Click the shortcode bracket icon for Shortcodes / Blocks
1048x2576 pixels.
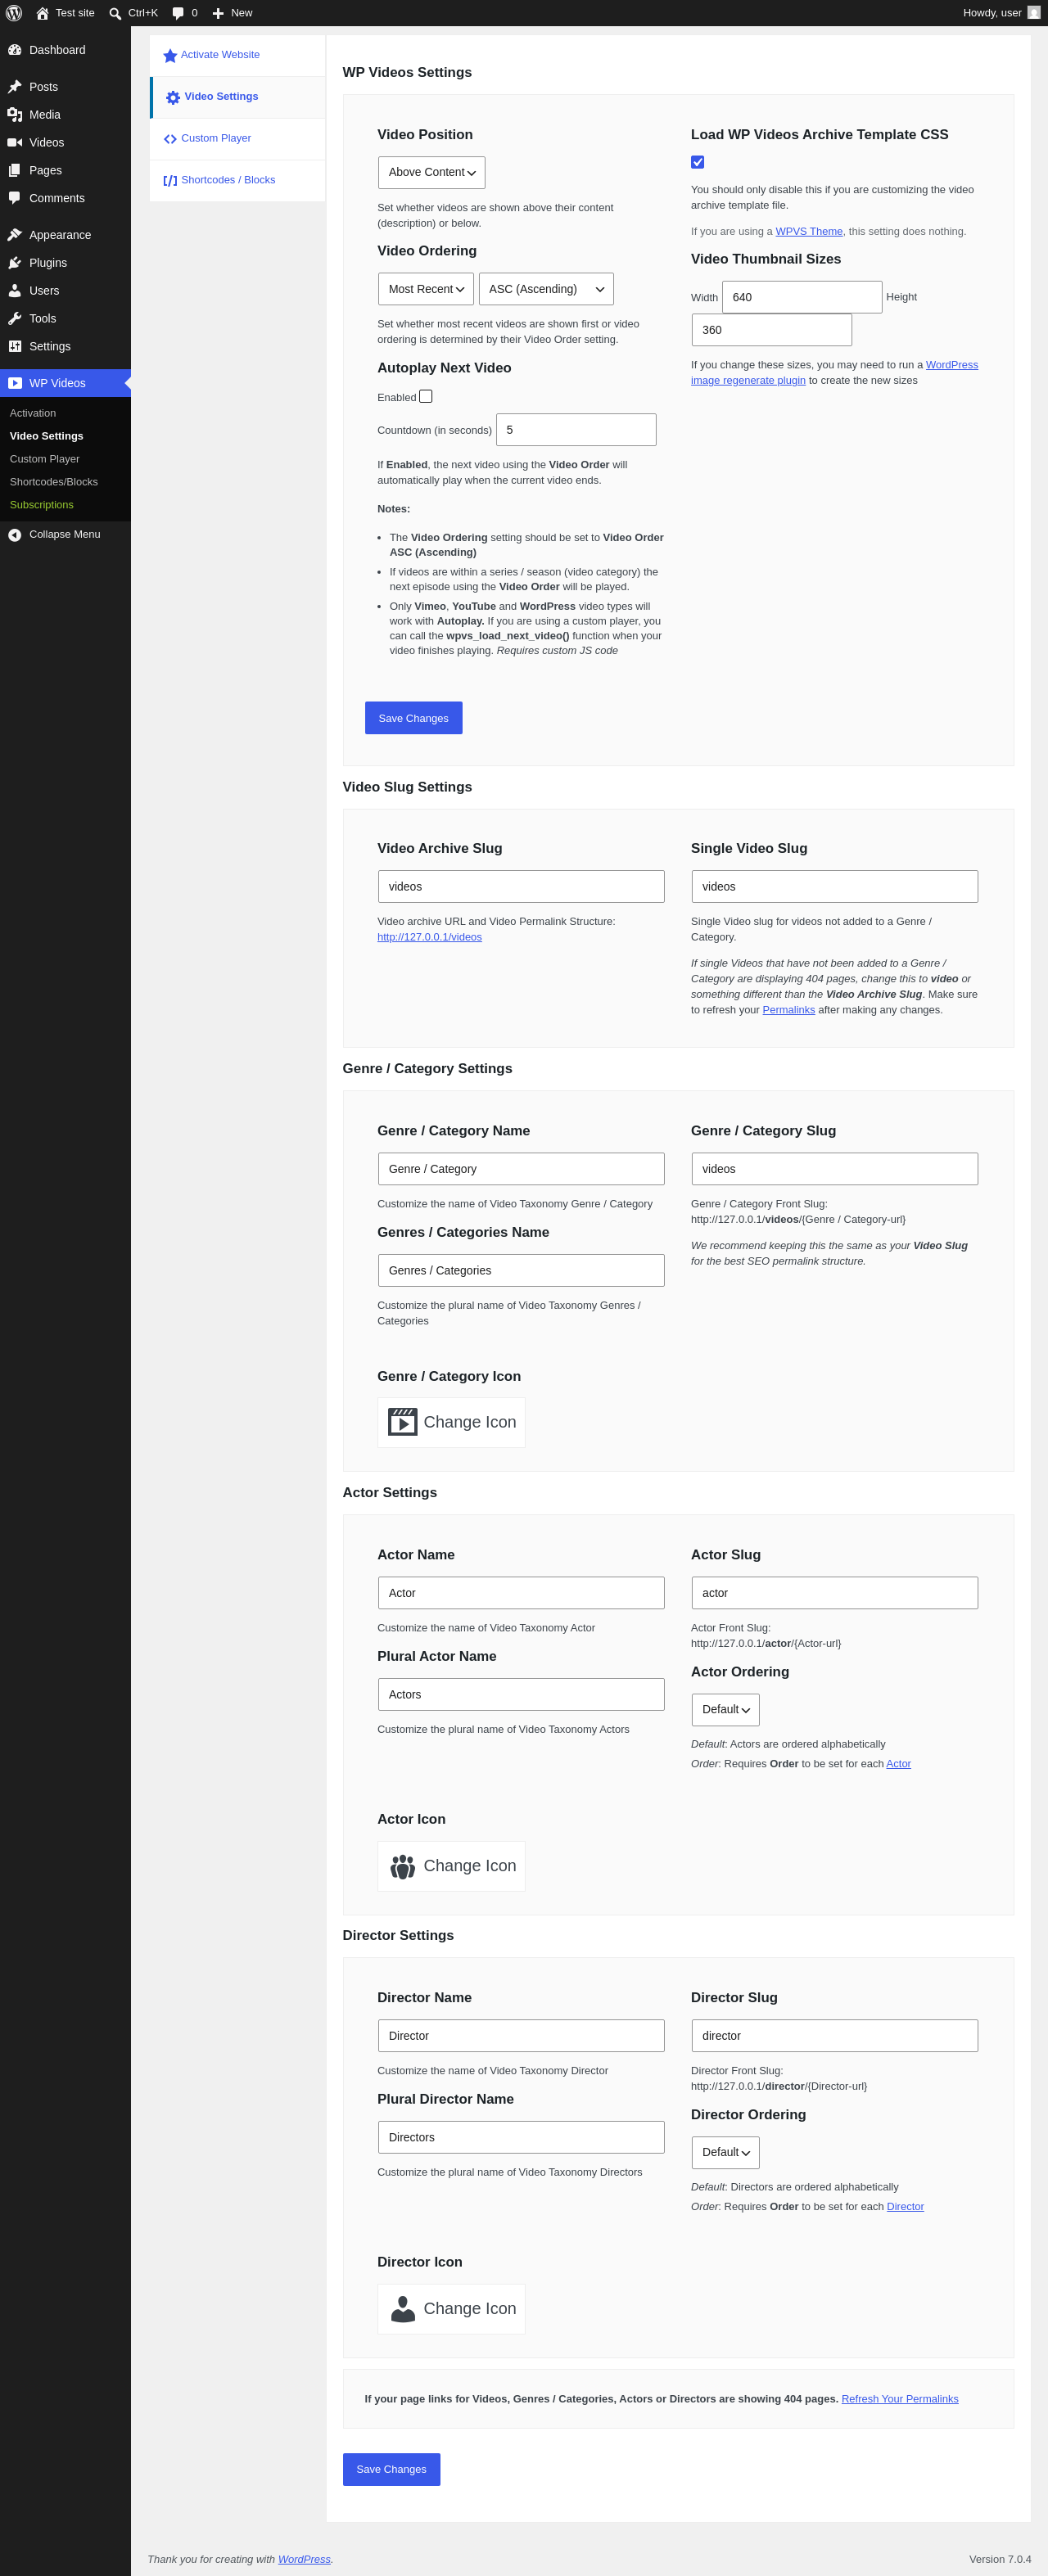click(x=170, y=181)
